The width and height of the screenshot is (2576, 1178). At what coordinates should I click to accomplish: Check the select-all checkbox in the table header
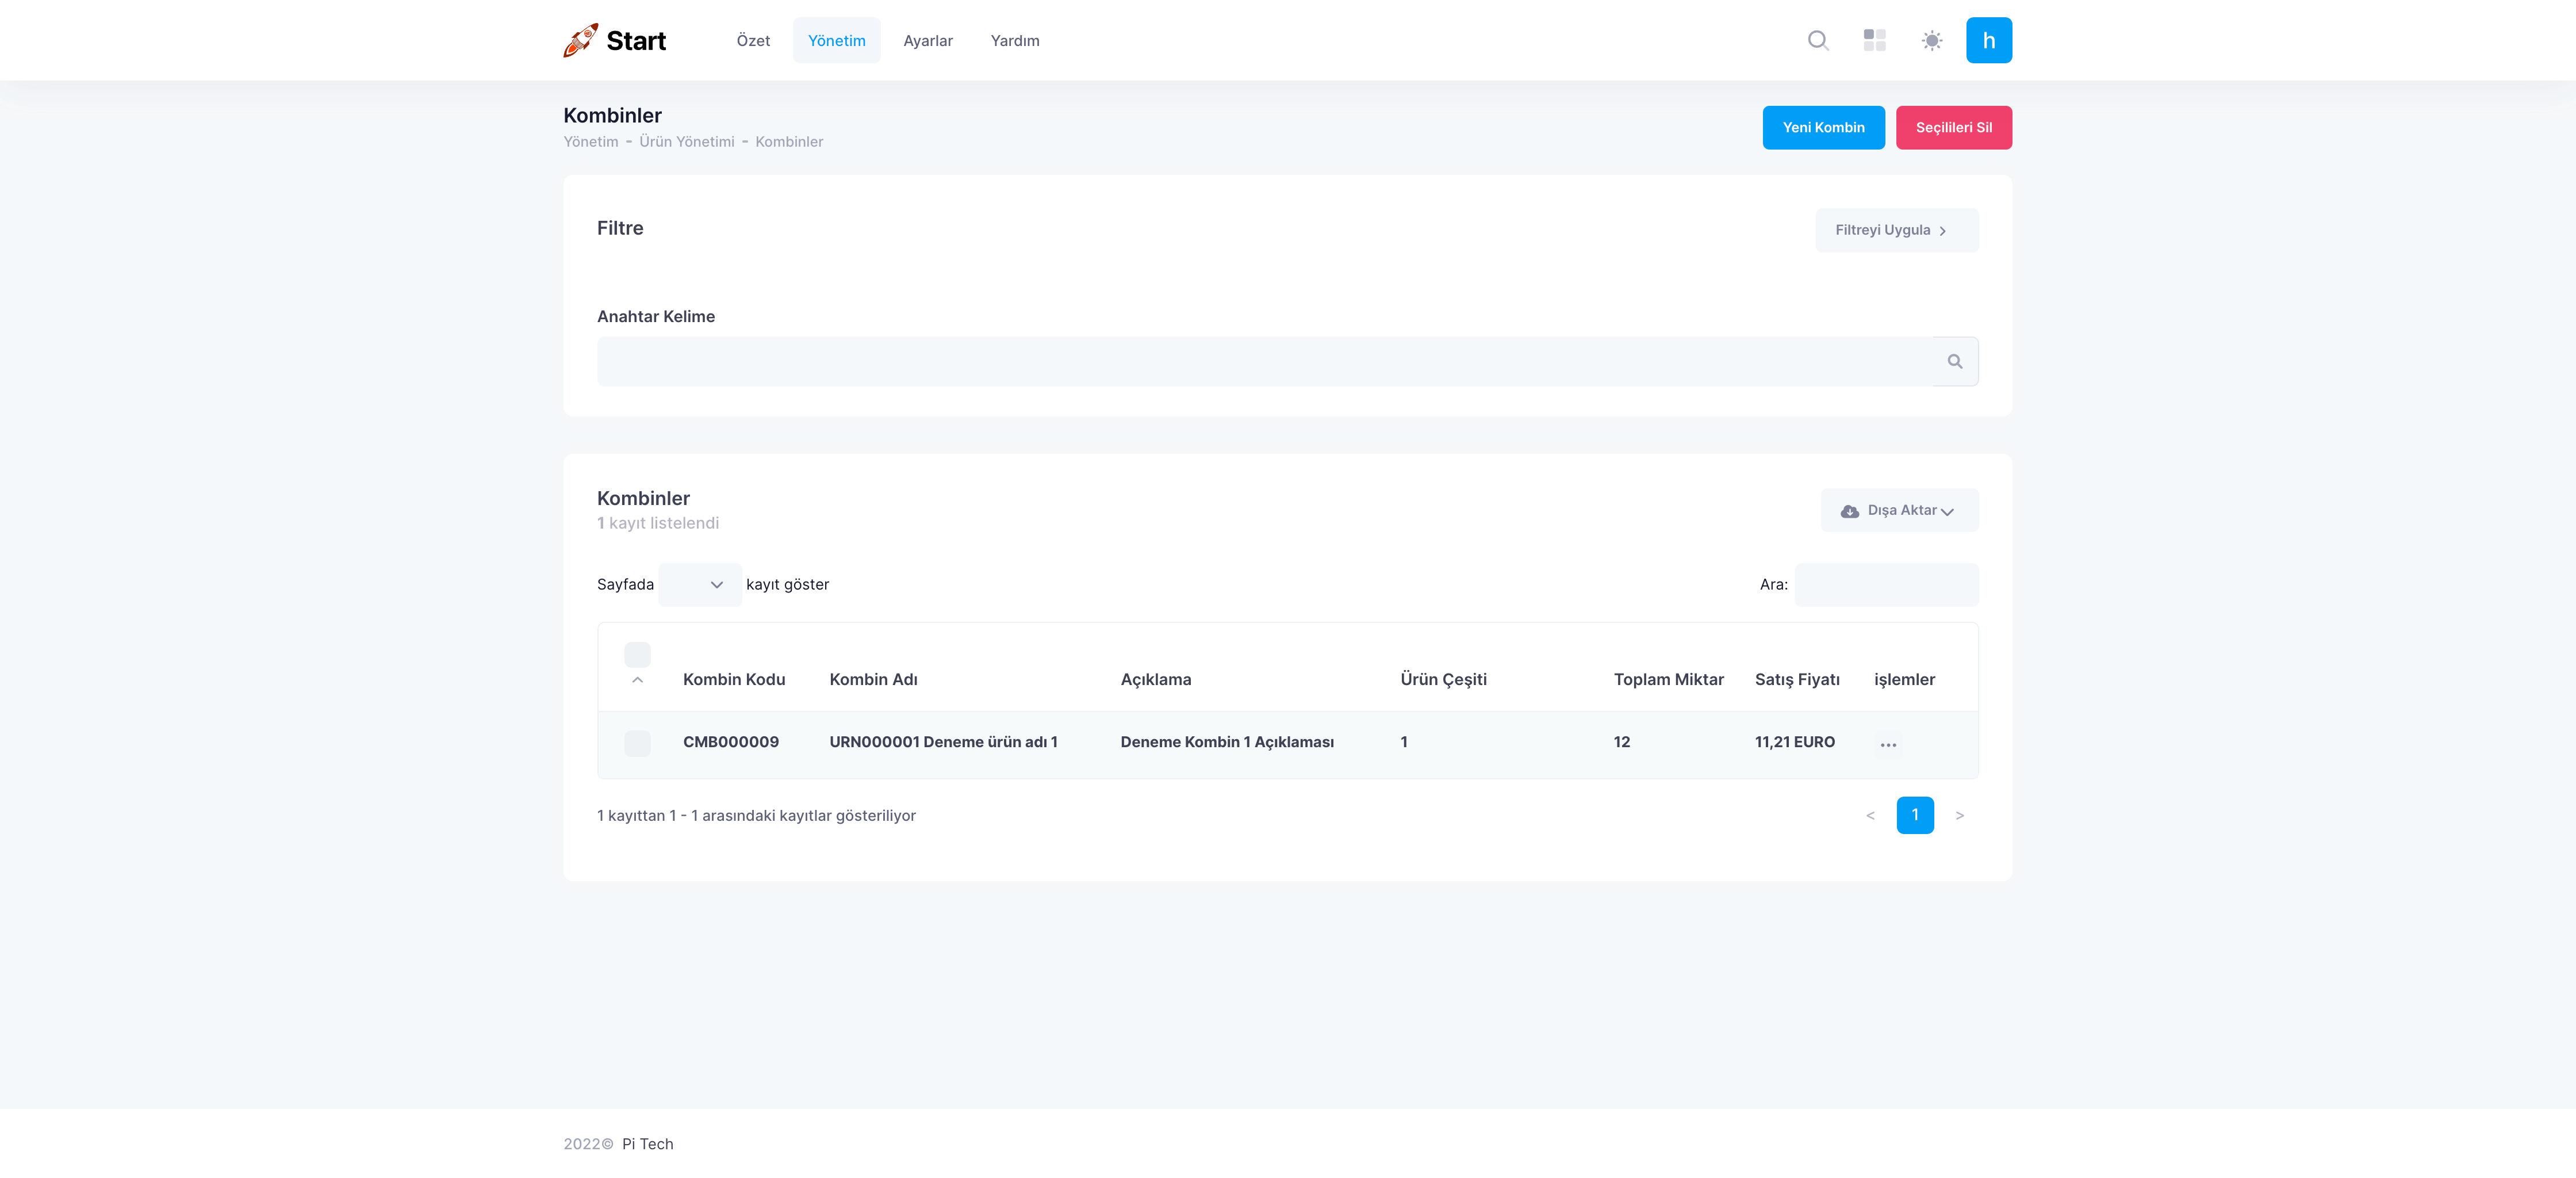[637, 654]
